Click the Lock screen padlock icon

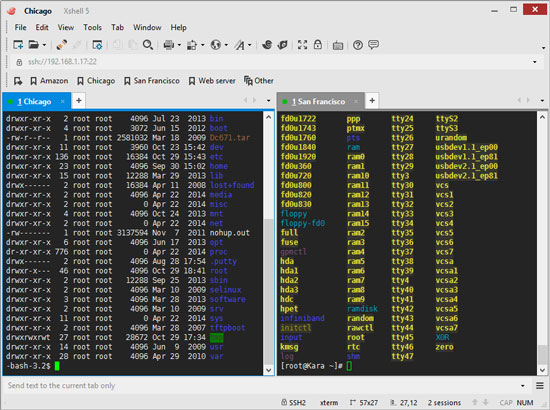(318, 45)
